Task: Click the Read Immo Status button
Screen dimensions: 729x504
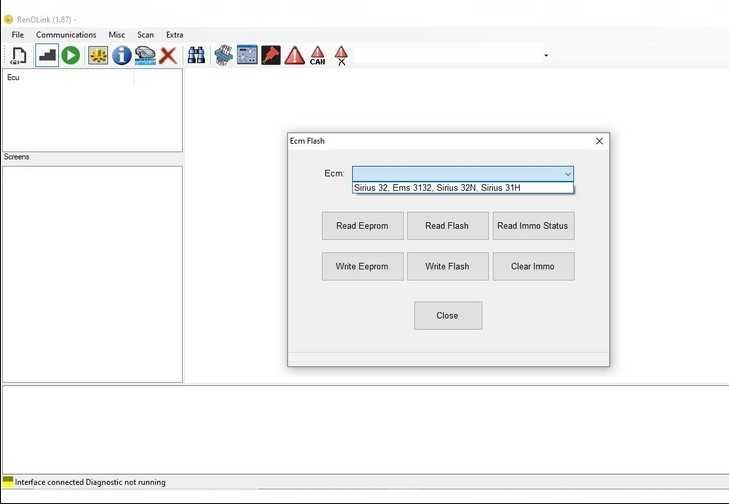Action: tap(533, 226)
